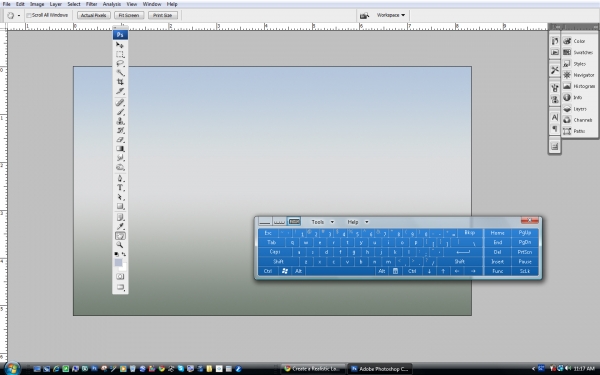Open the Paragraph panel icon
The image size is (600, 375).
point(554,128)
